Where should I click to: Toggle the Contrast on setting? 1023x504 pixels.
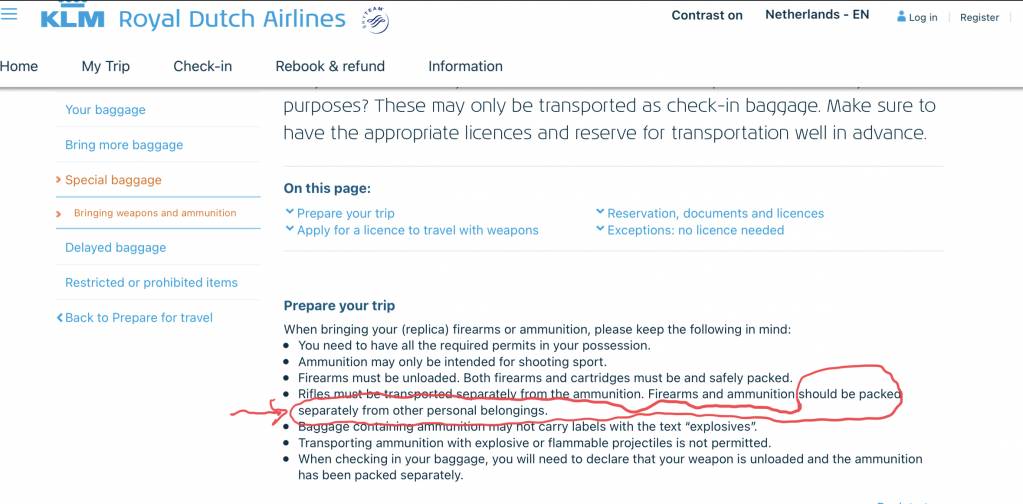[x=707, y=16]
